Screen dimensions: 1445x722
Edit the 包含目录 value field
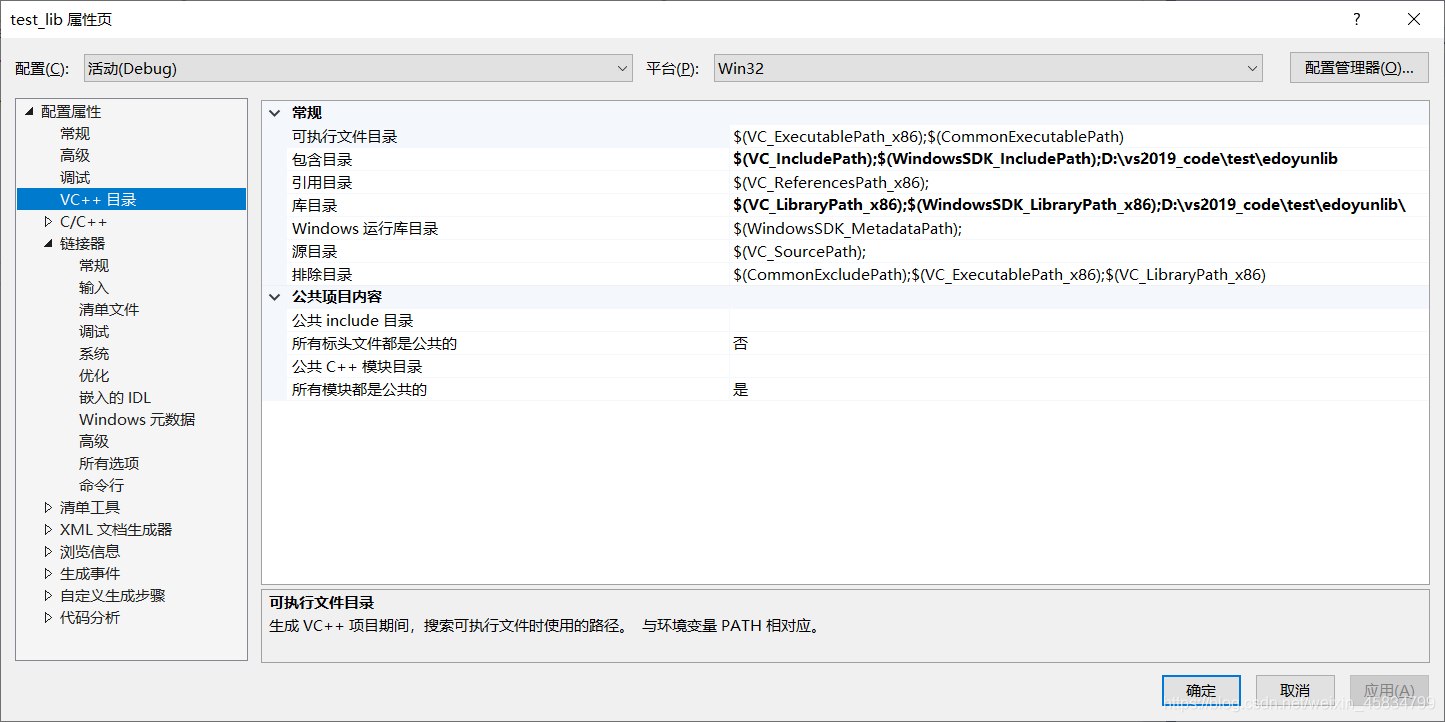[1078, 159]
